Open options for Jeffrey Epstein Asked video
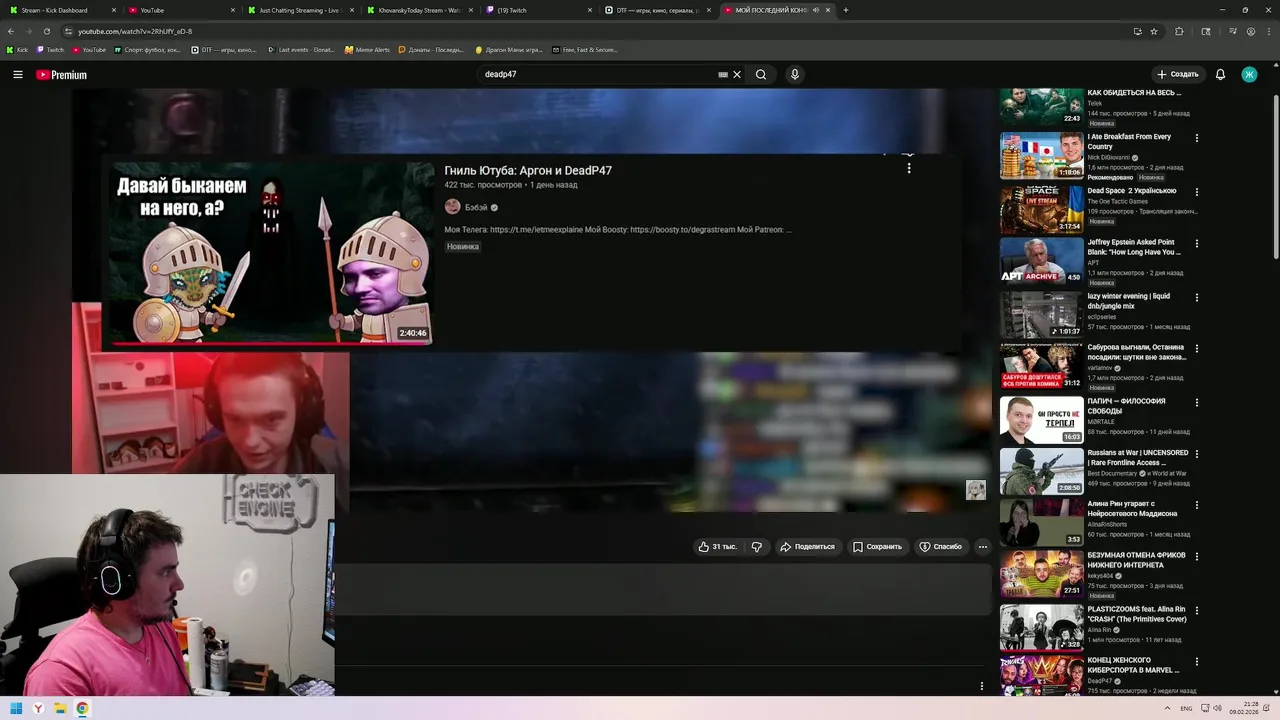The width and height of the screenshot is (1280, 720). 1197,243
